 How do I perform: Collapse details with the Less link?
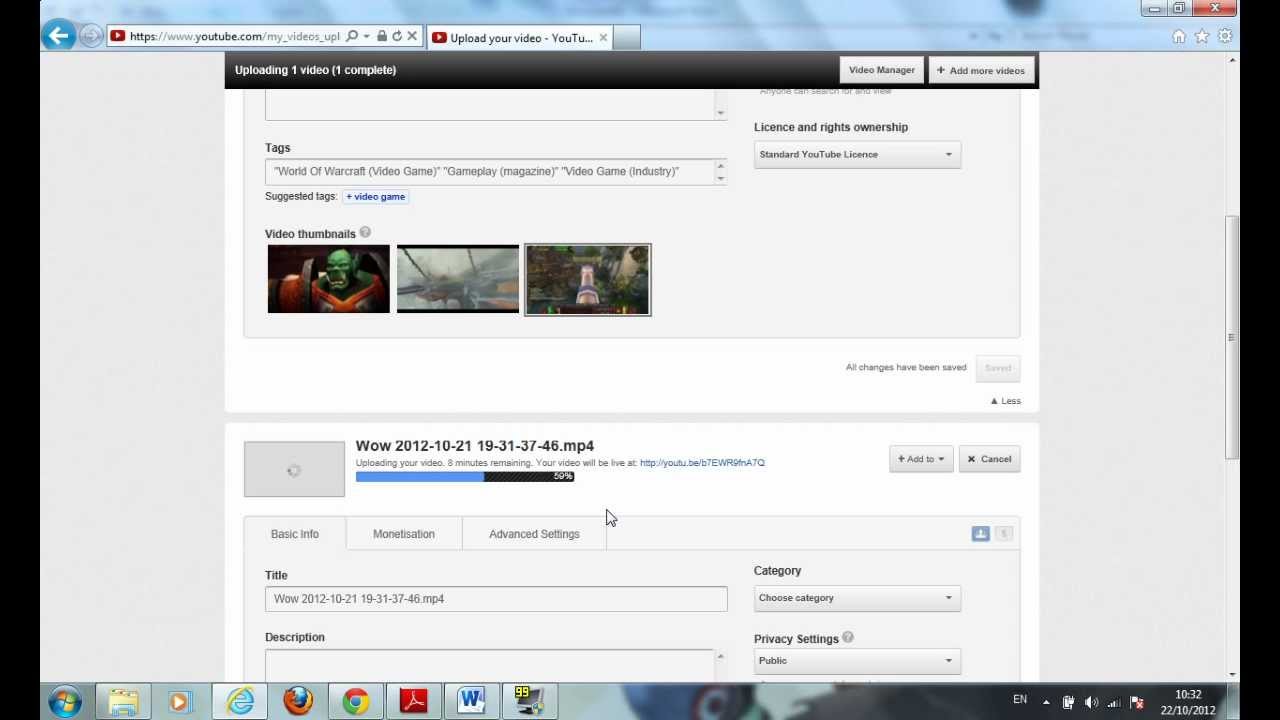pos(1006,401)
